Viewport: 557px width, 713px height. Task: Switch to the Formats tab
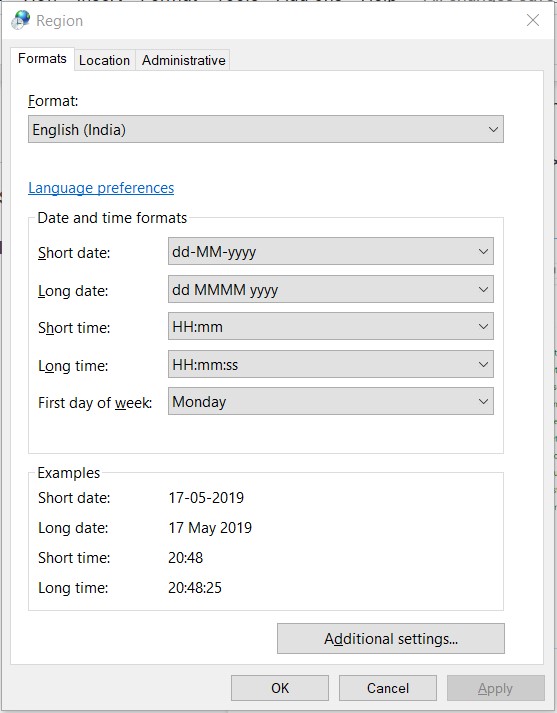tap(42, 59)
